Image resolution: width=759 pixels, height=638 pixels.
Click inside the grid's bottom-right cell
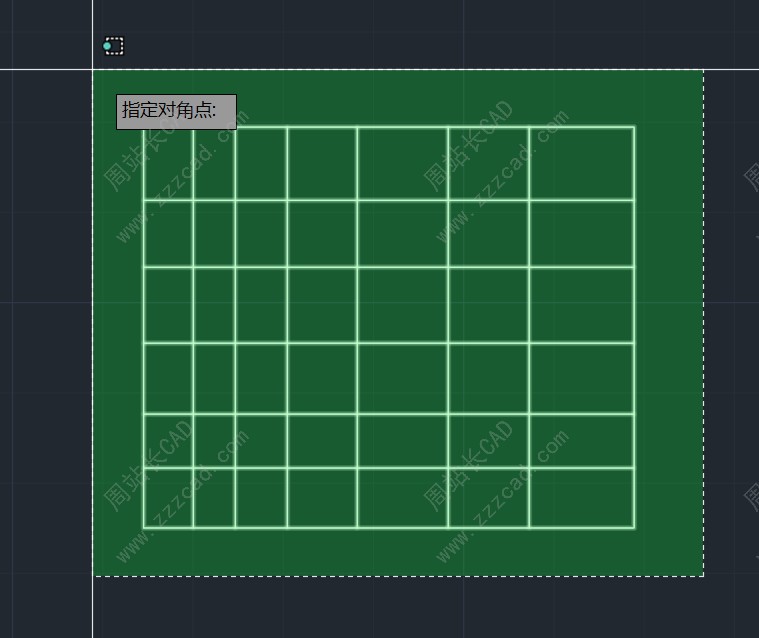coord(581,497)
